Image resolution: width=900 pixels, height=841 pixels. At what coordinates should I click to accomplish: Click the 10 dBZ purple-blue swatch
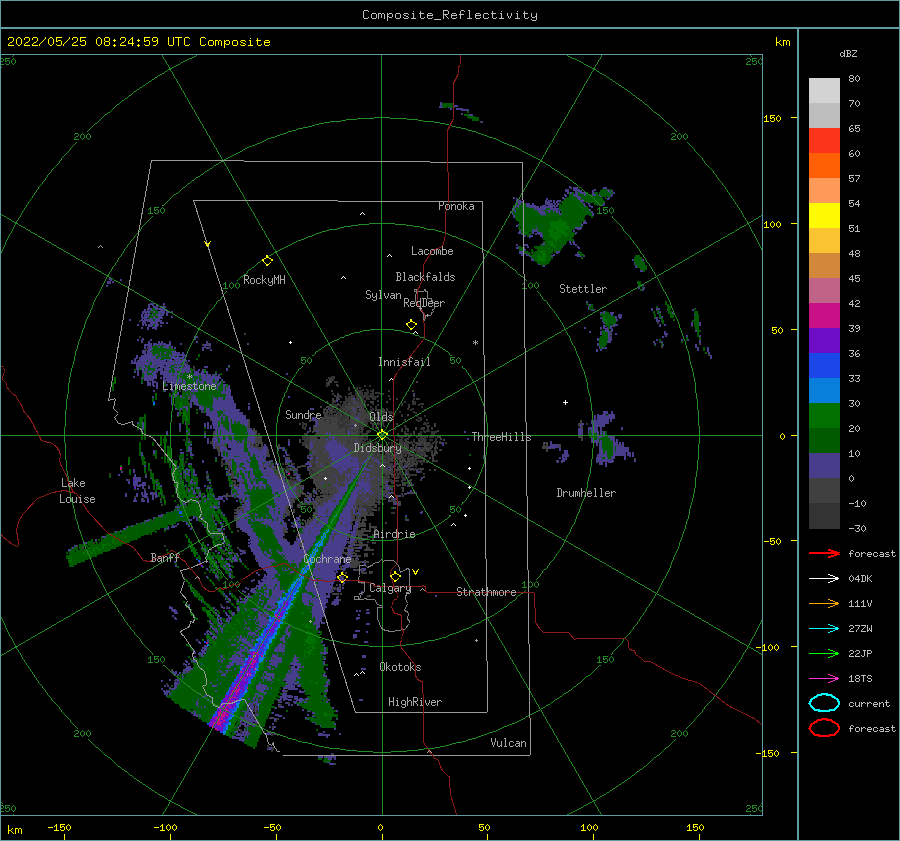[x=824, y=466]
